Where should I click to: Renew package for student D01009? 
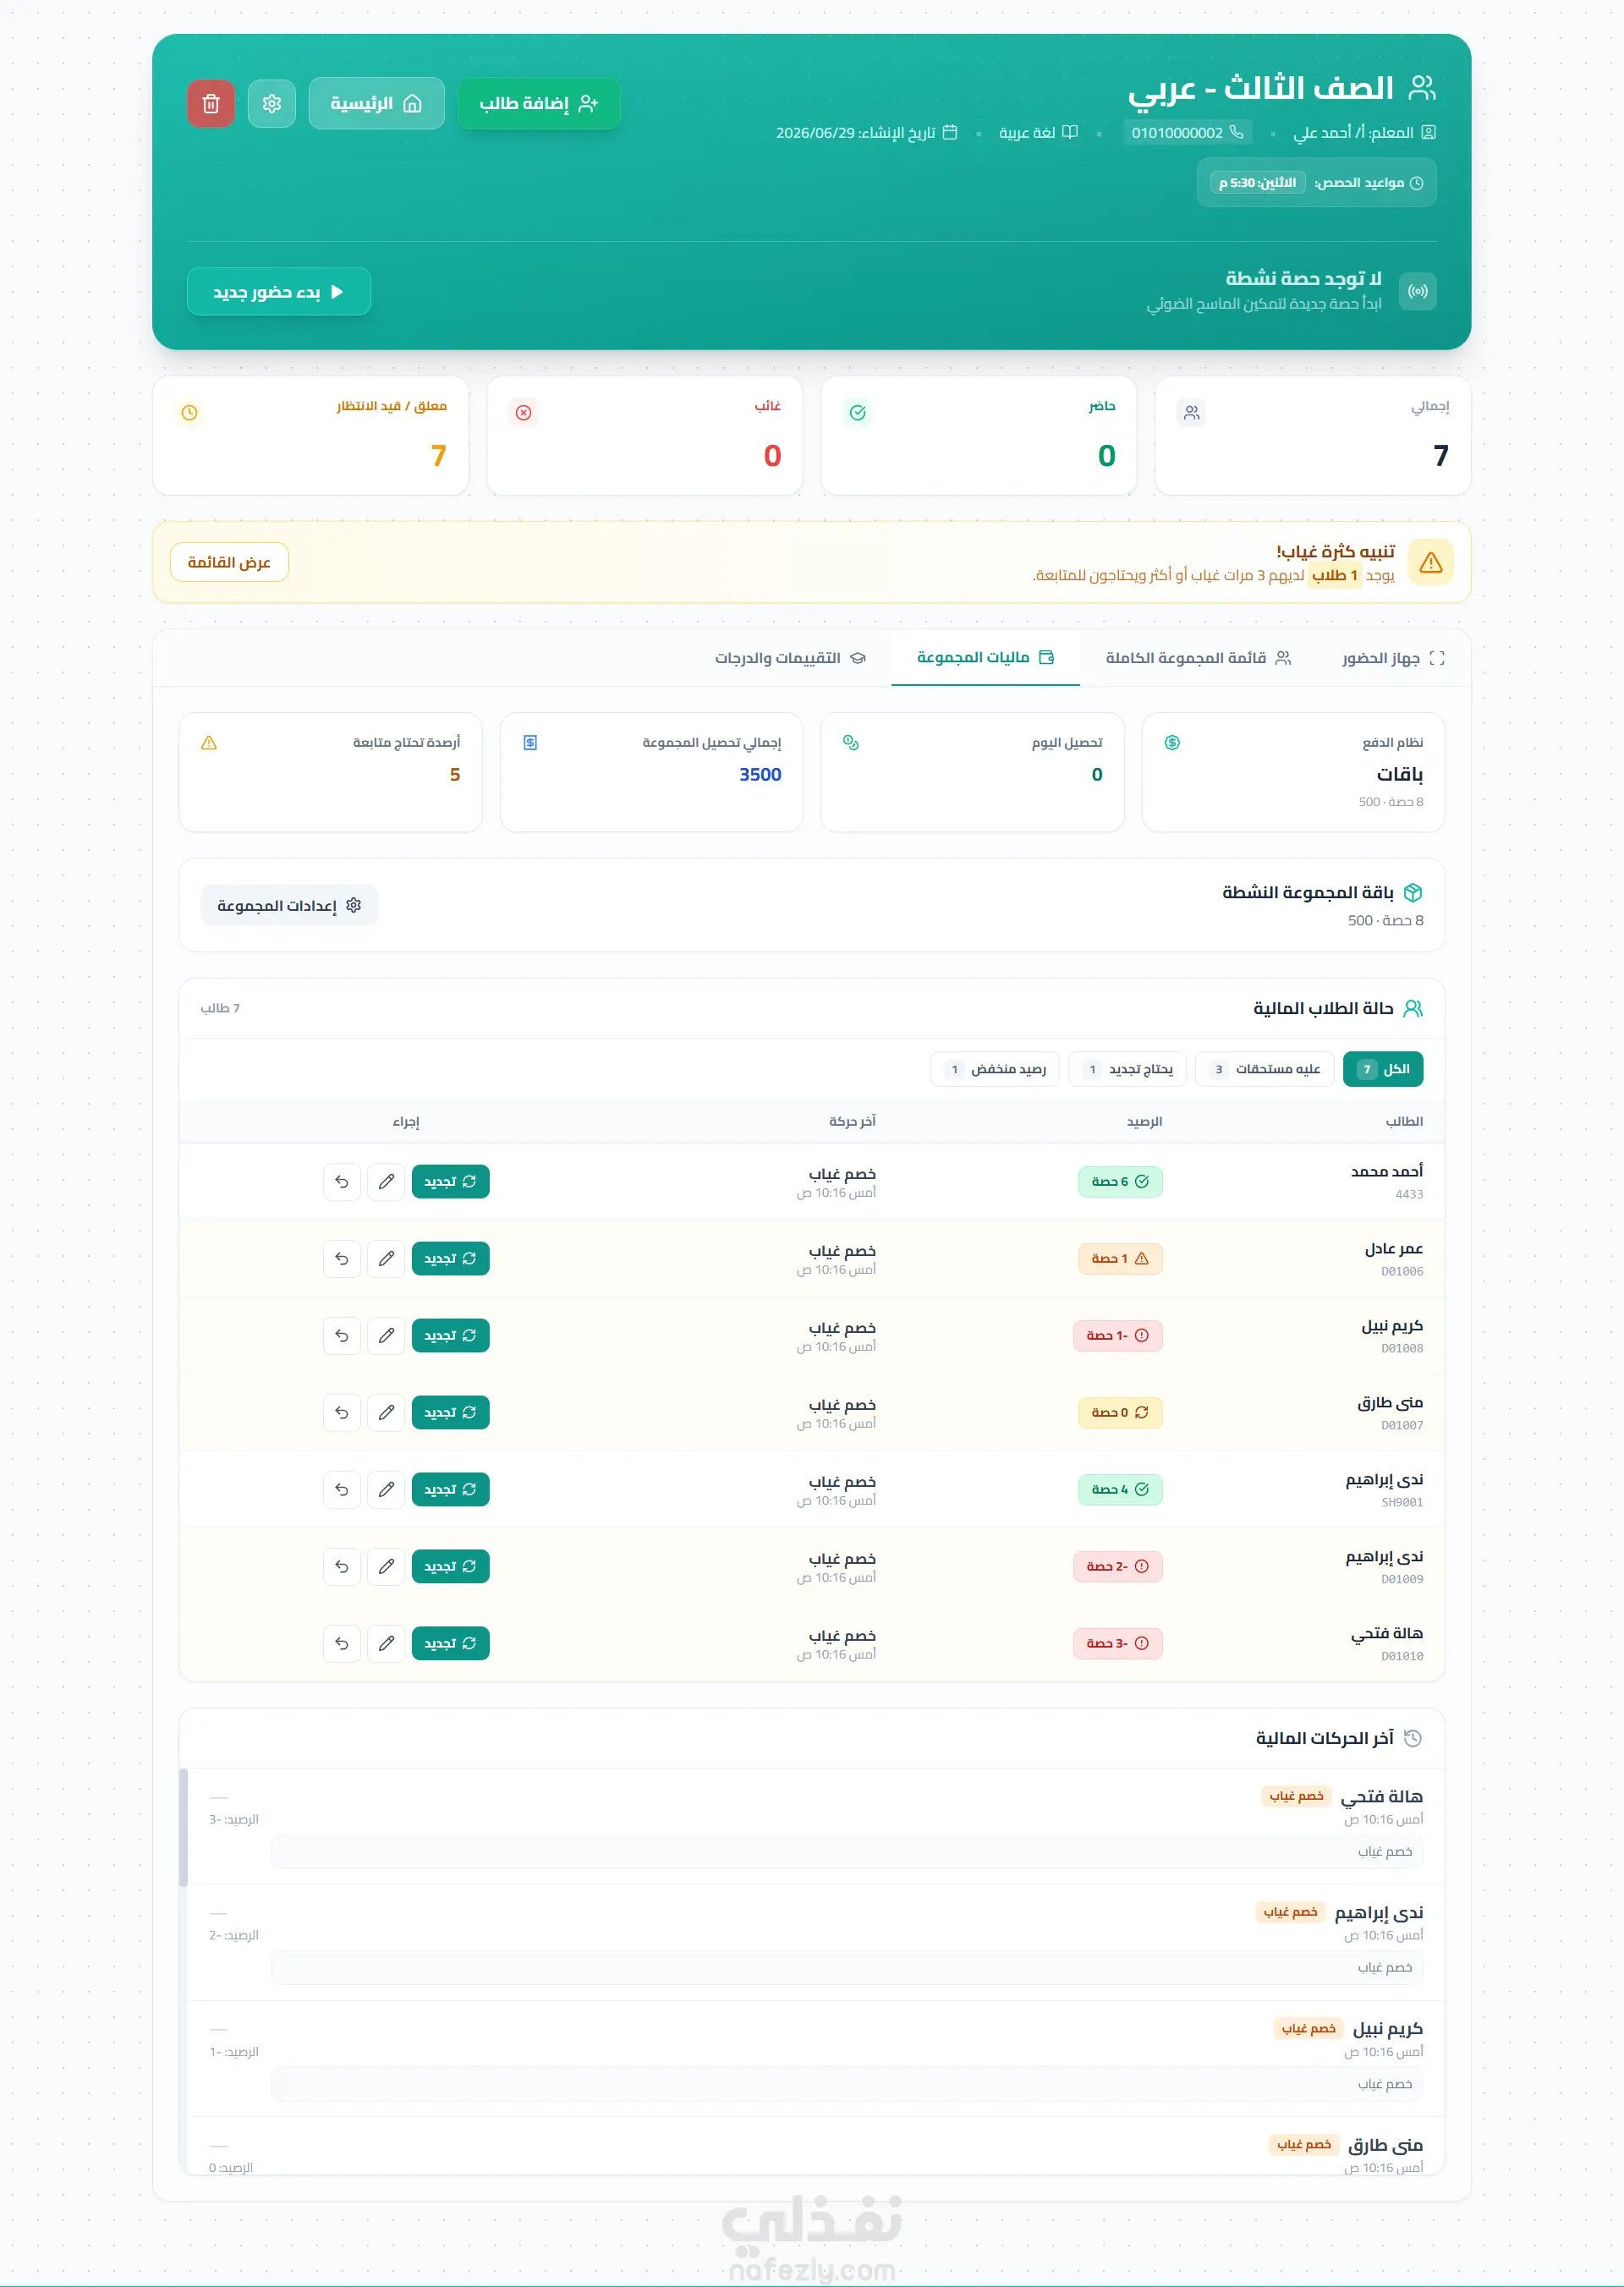tap(450, 1567)
